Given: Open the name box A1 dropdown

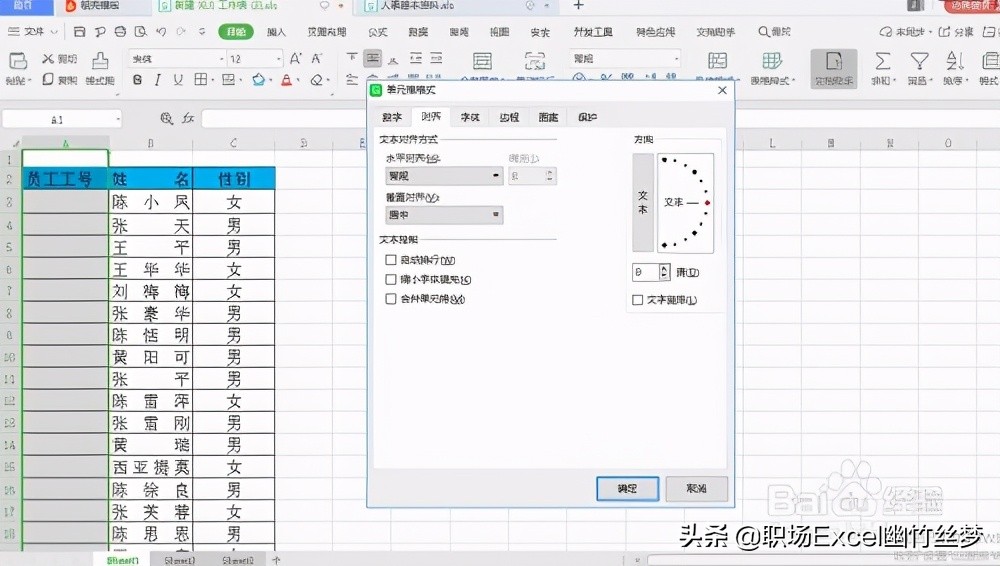Looking at the screenshot, I should click(118, 119).
